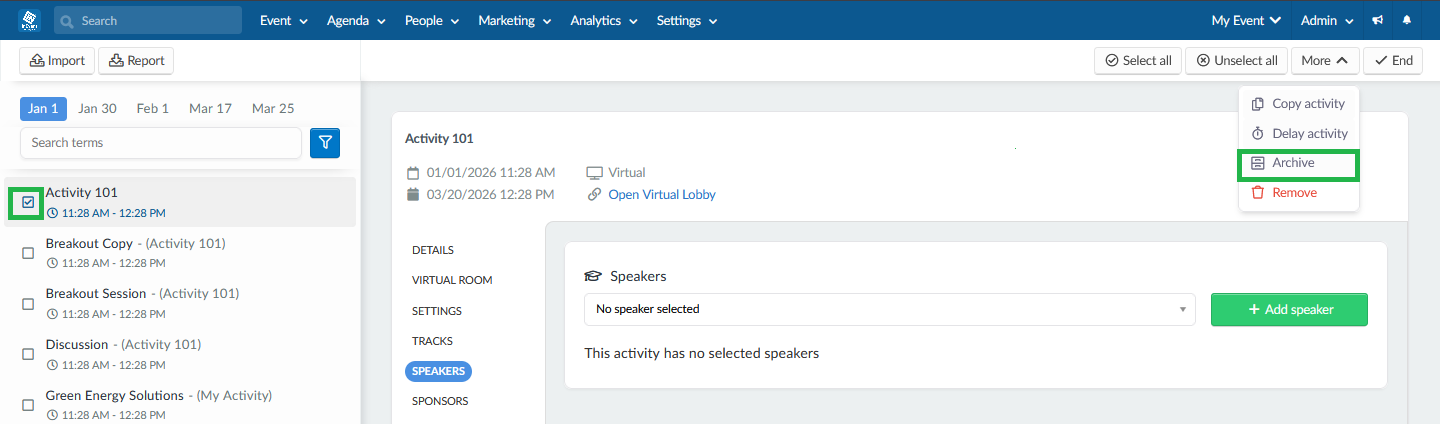Click the chain link icon beside Open Virtual Lobby
Image resolution: width=1440 pixels, height=424 pixels.
(x=594, y=195)
